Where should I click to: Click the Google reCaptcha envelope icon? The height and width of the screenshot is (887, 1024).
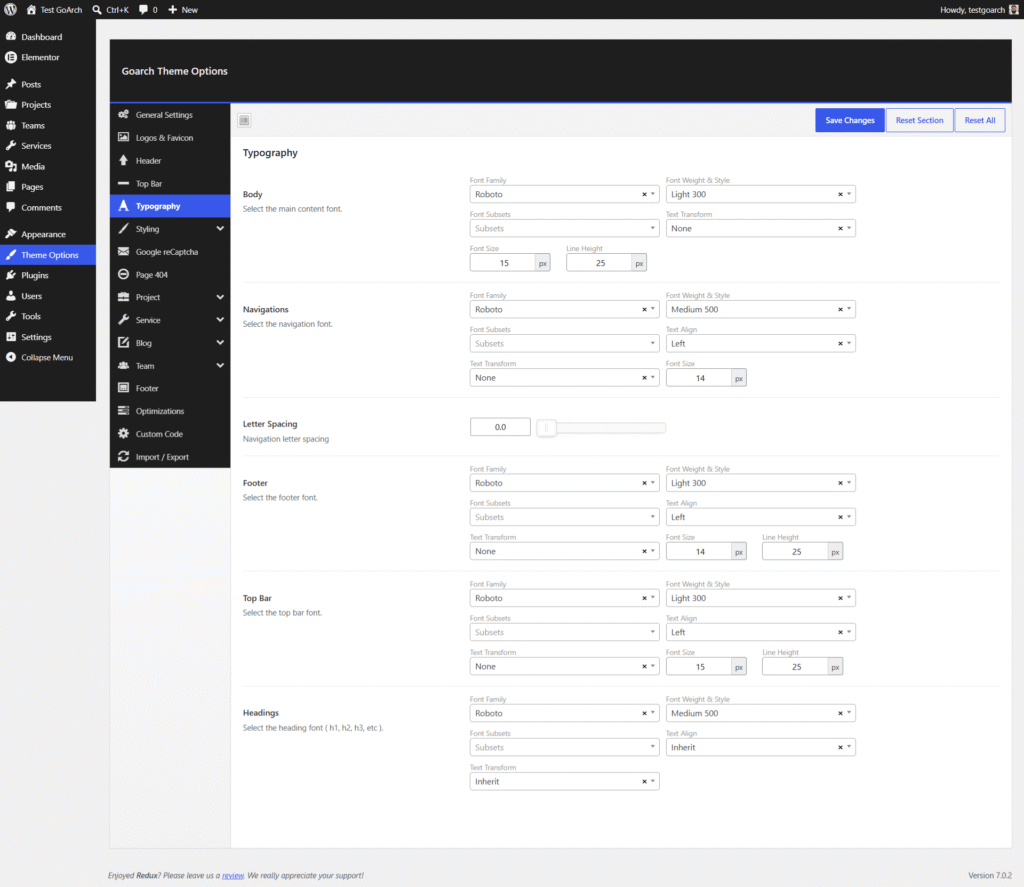(123, 251)
